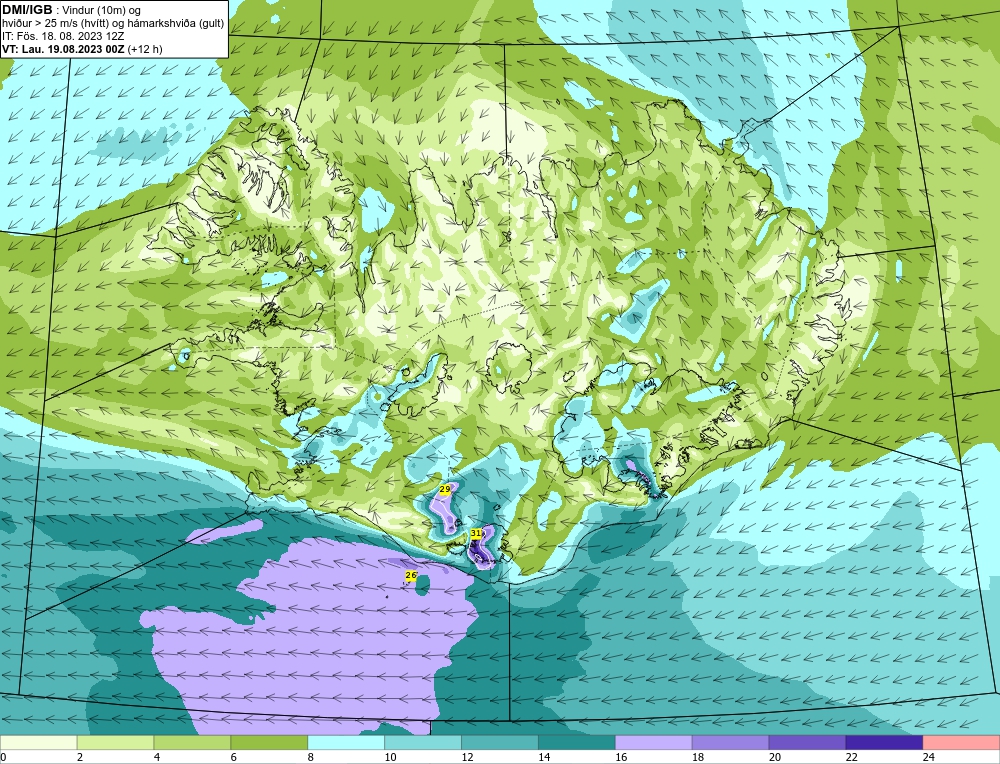Click the 2–4 m/s pale green legend swatch
This screenshot has width=1000, height=764.
[x=115, y=743]
